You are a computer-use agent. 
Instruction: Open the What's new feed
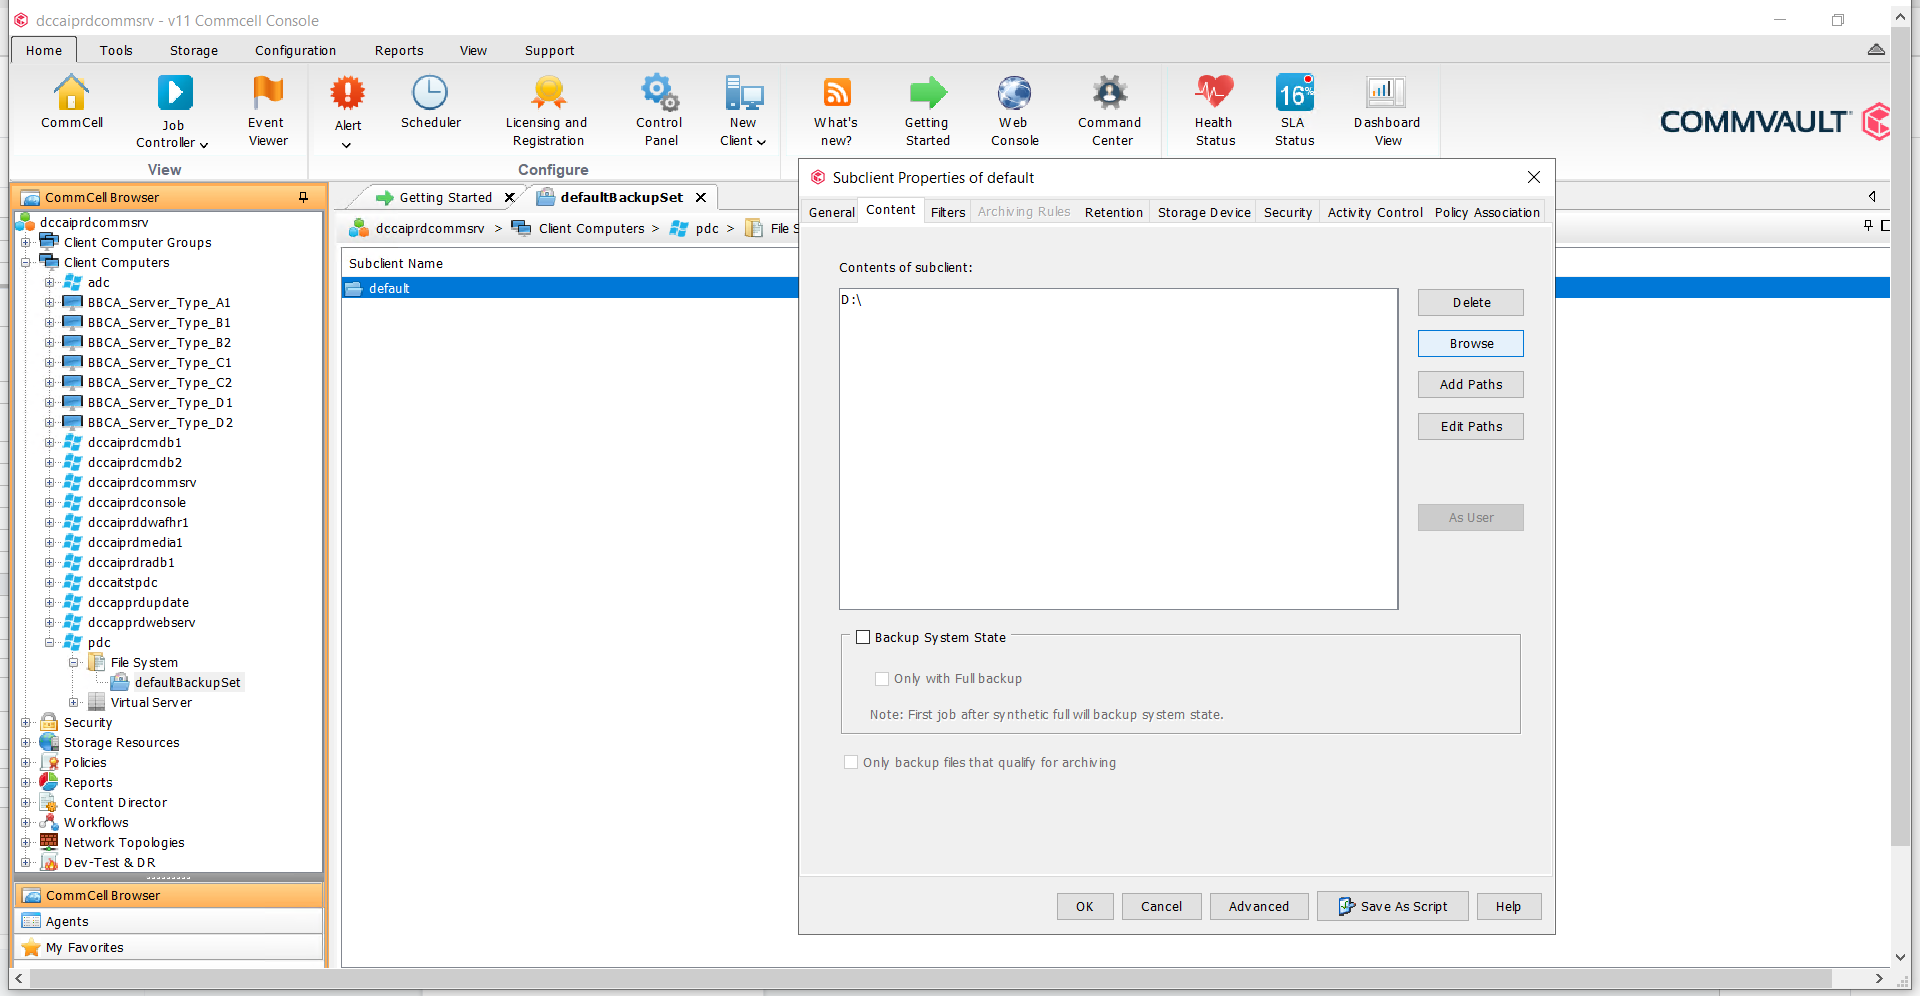(836, 110)
